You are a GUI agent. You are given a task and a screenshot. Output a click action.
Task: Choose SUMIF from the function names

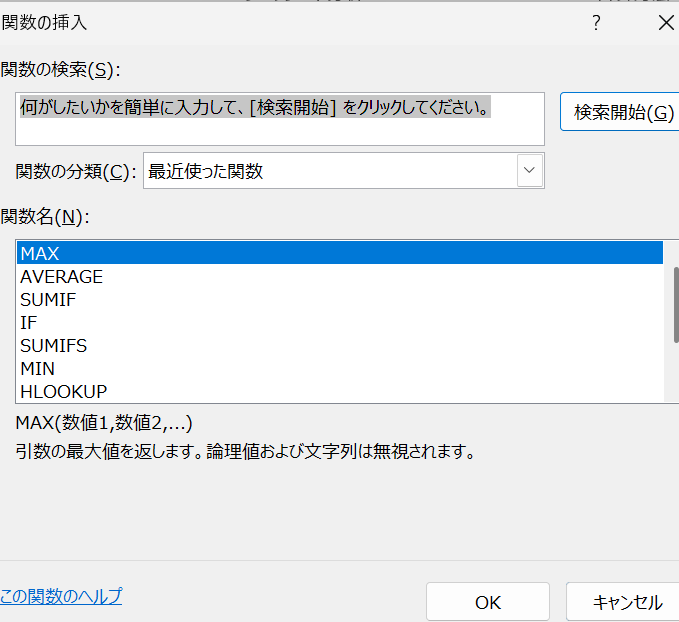(x=48, y=300)
